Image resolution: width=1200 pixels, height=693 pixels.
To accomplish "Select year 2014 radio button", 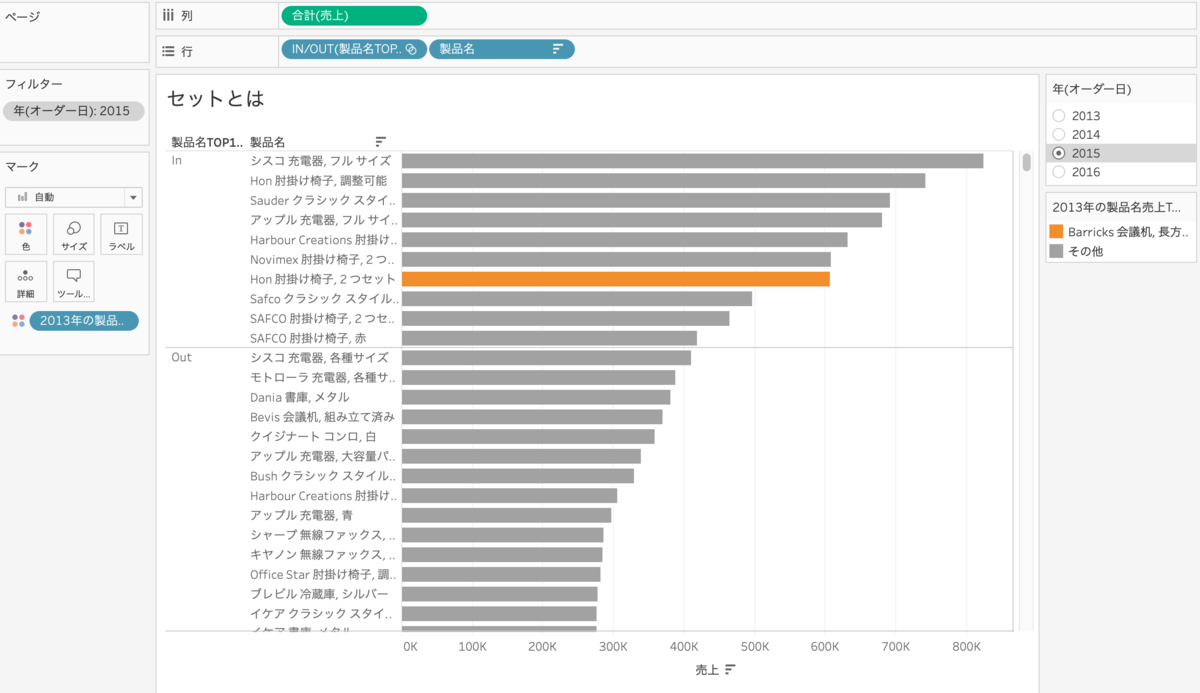I will coord(1059,134).
